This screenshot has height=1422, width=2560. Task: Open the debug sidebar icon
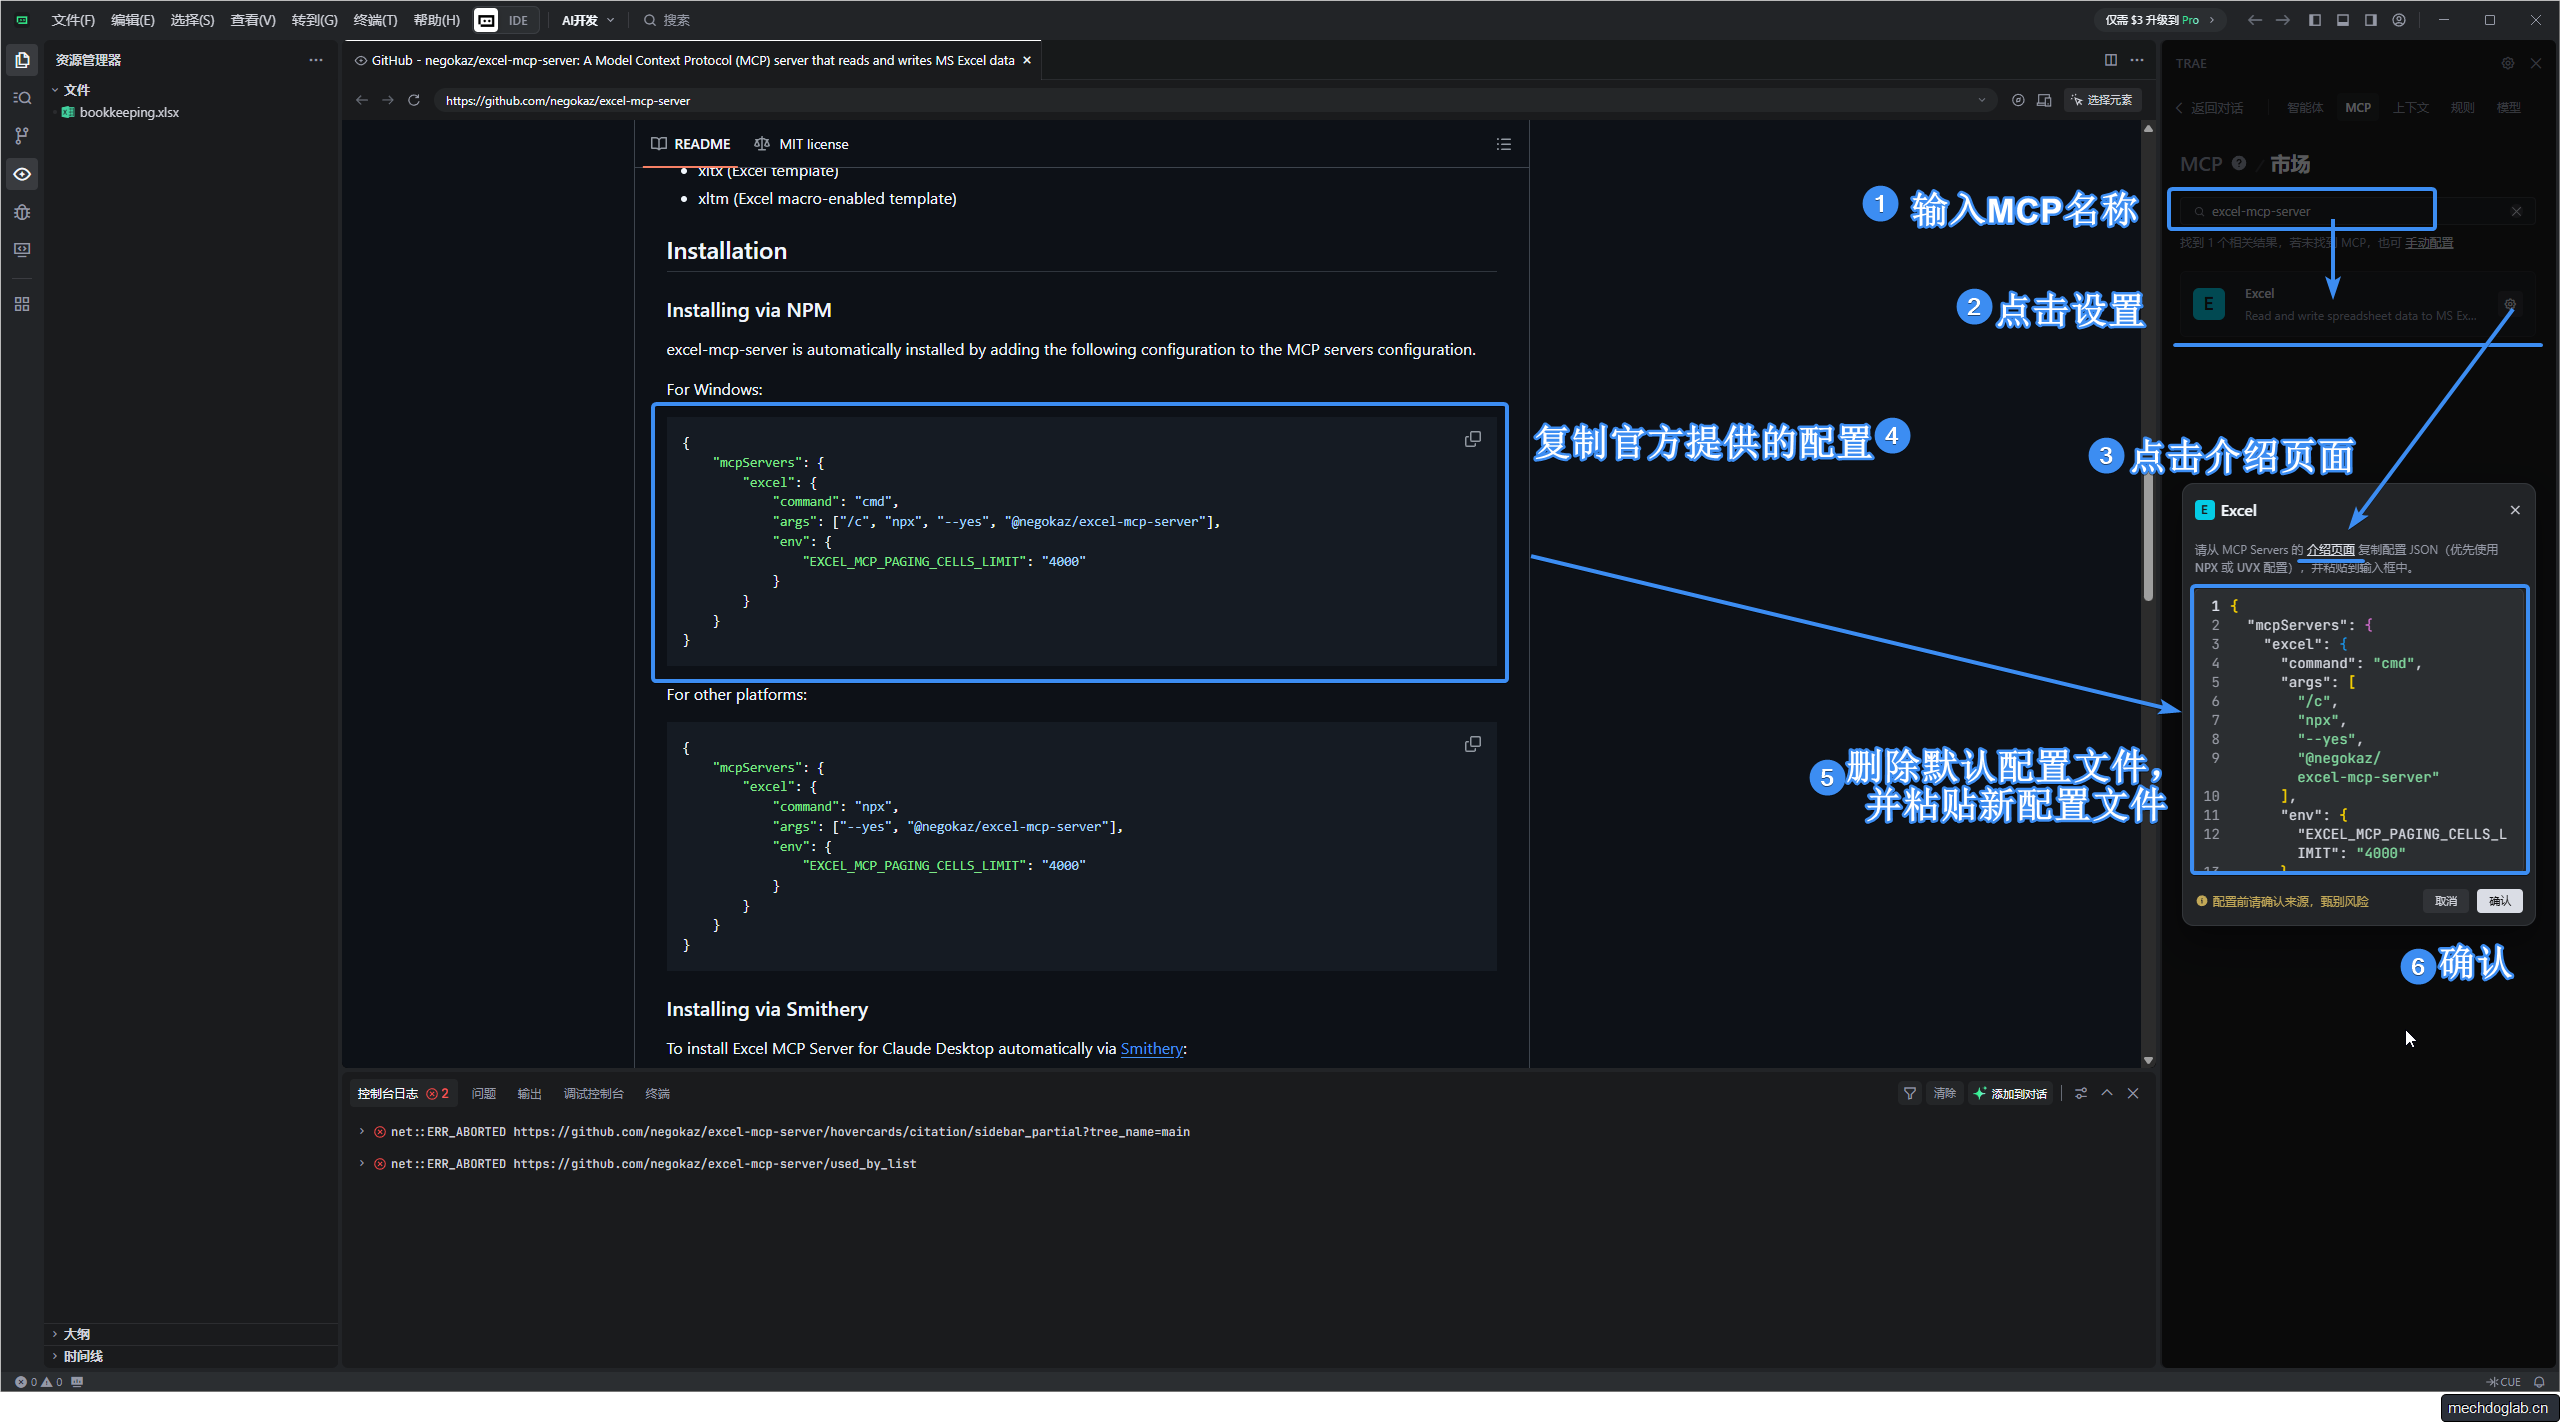(22, 212)
